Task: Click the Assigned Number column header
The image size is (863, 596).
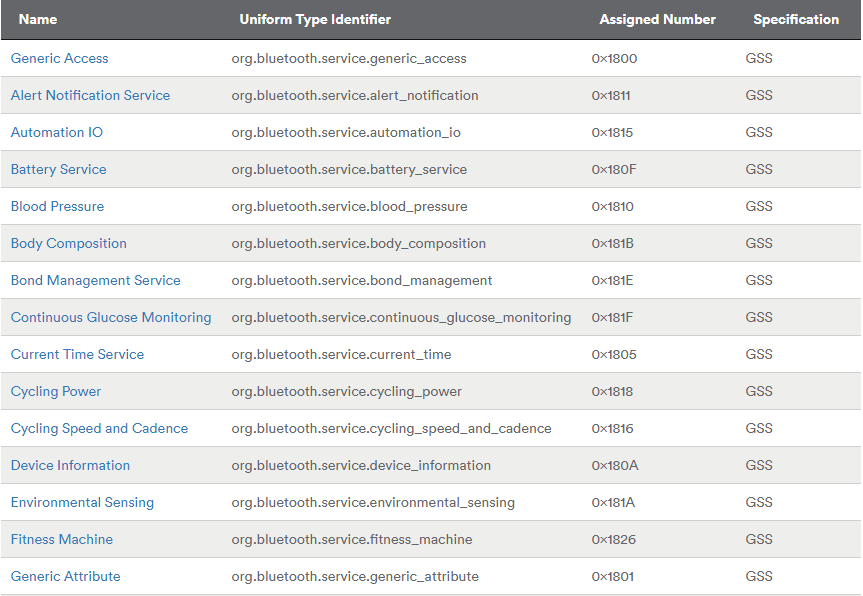Action: pyautogui.click(x=657, y=19)
